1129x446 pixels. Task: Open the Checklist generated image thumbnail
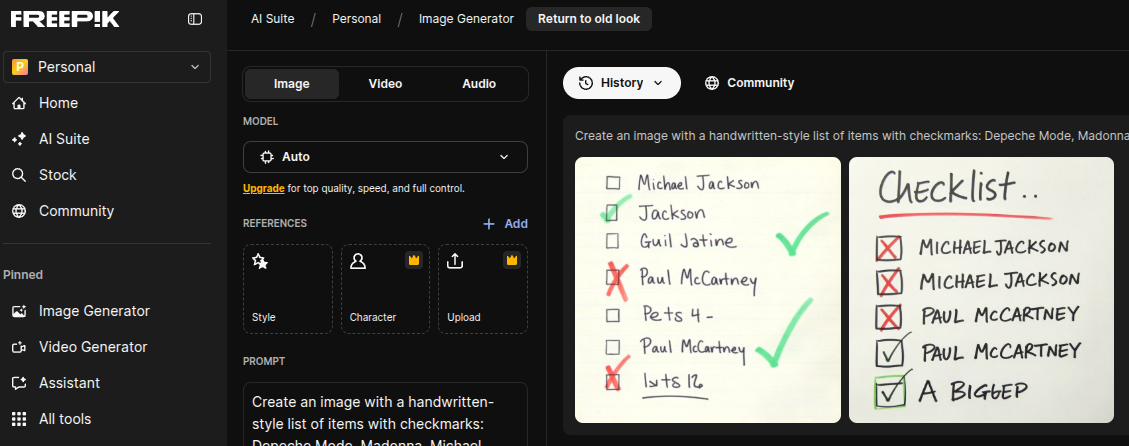coord(981,290)
